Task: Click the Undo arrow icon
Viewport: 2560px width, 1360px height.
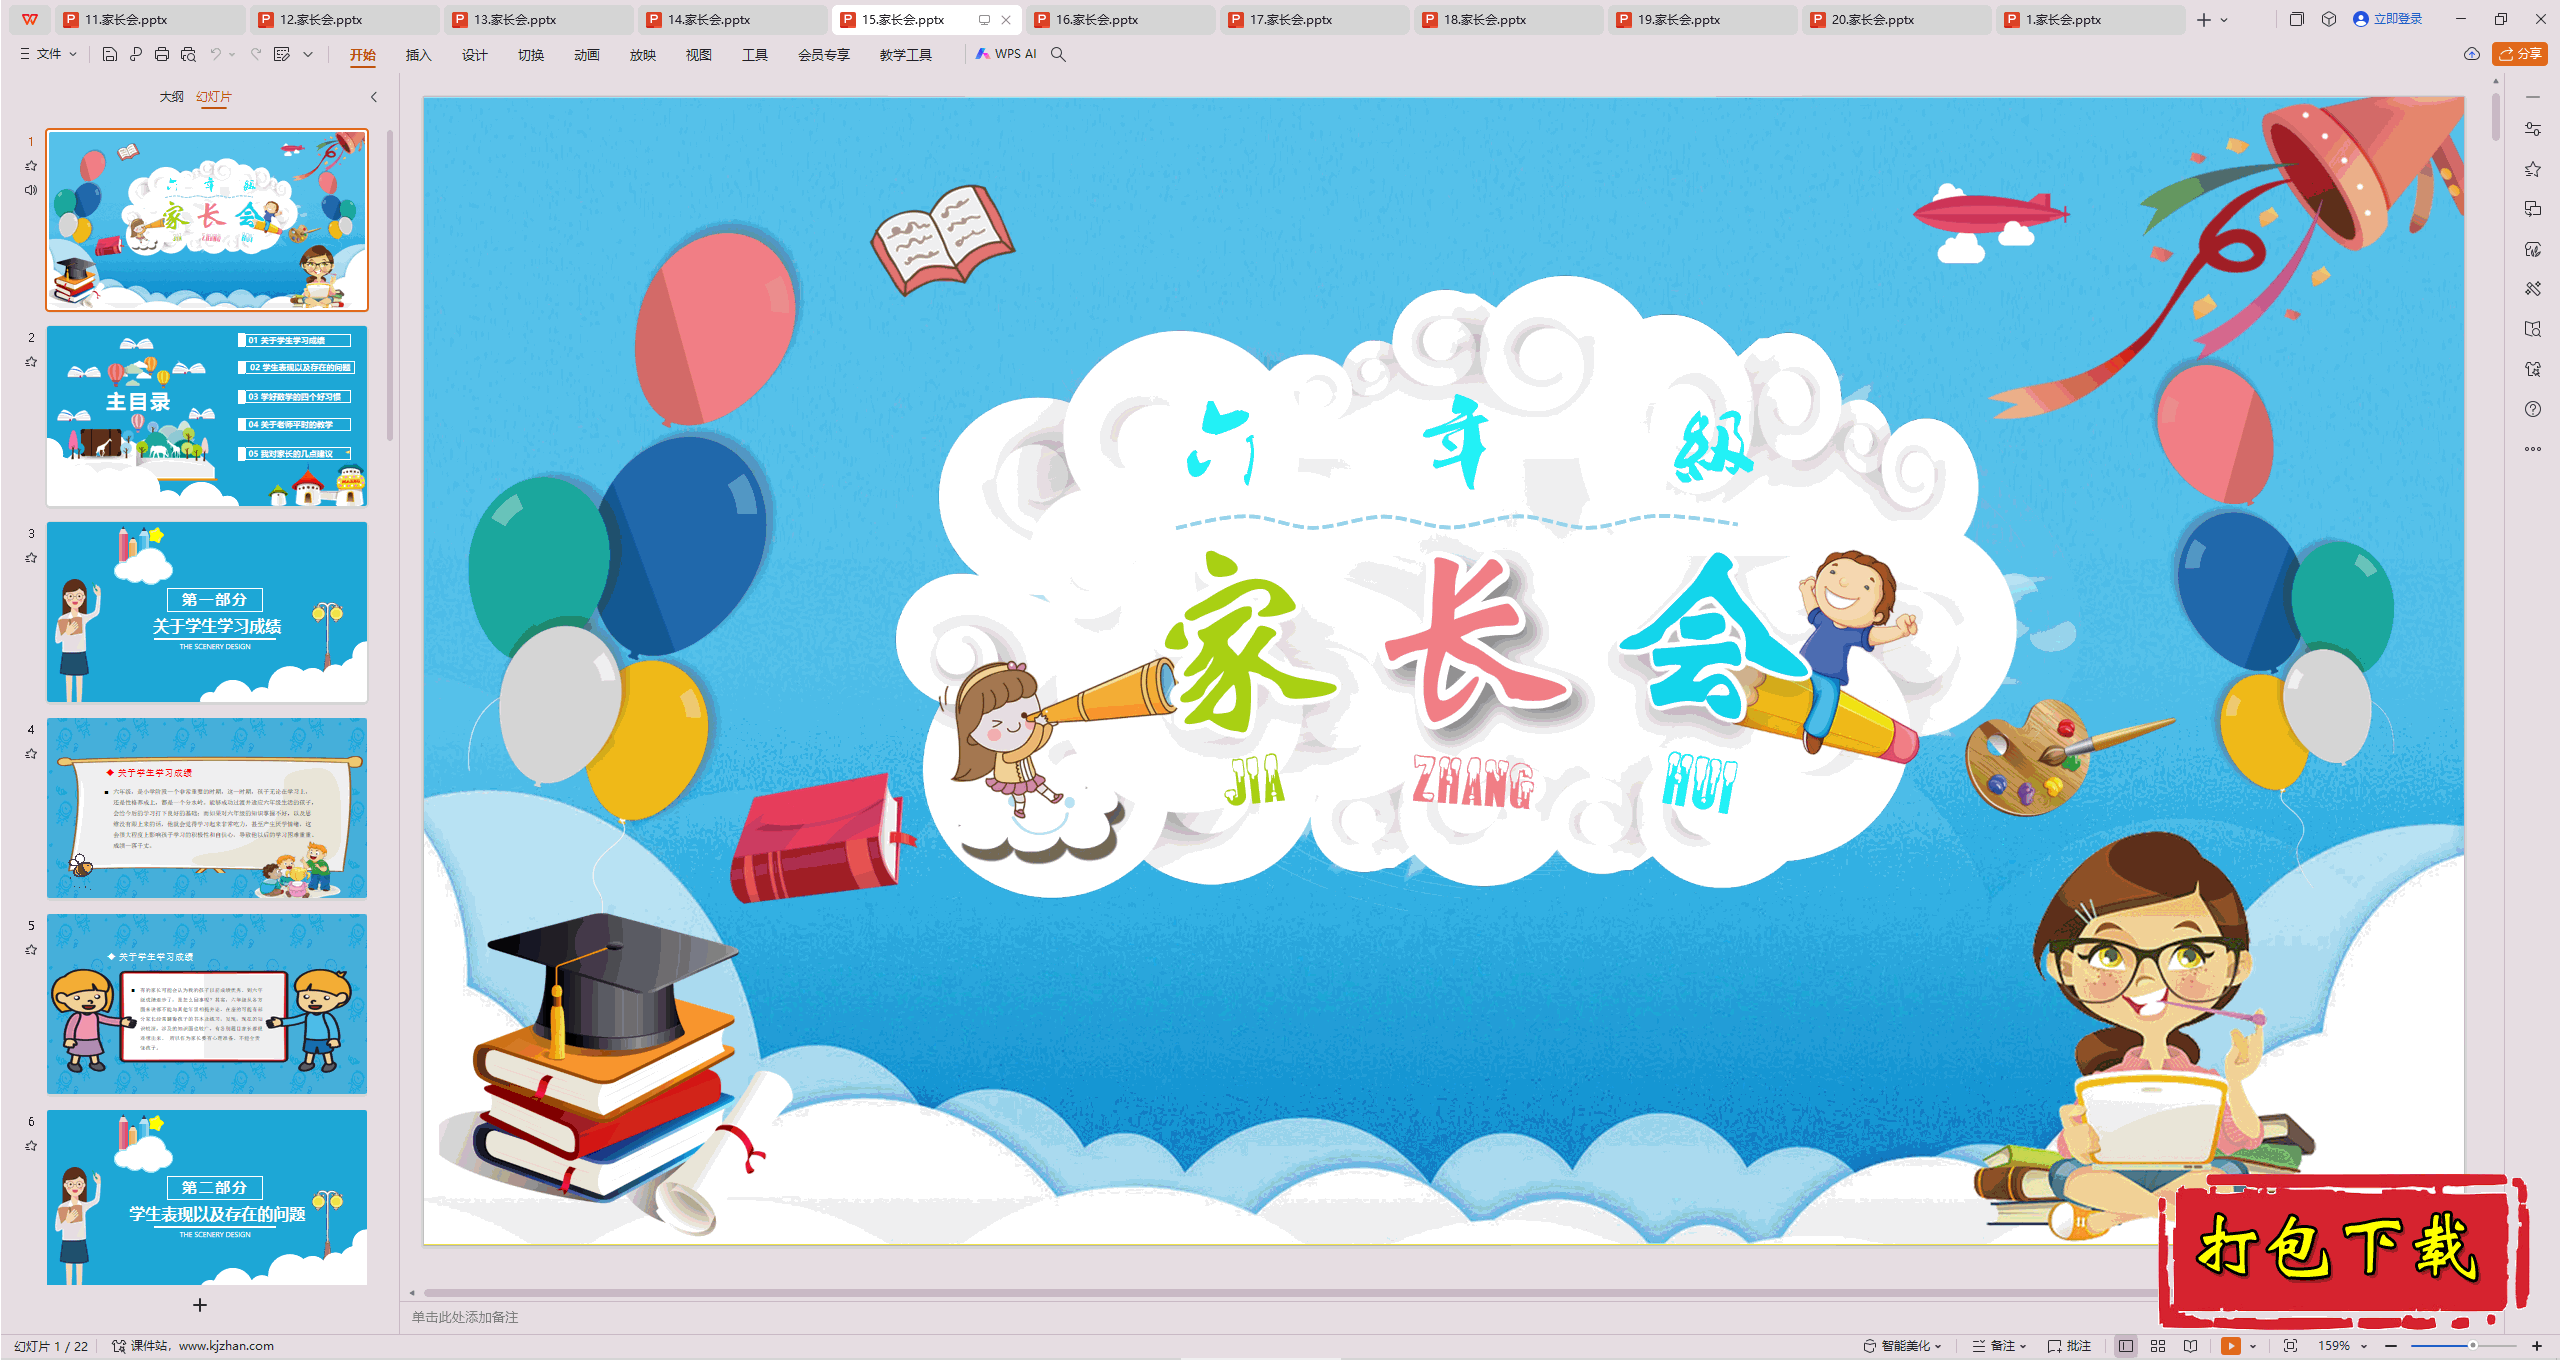Action: click(215, 54)
